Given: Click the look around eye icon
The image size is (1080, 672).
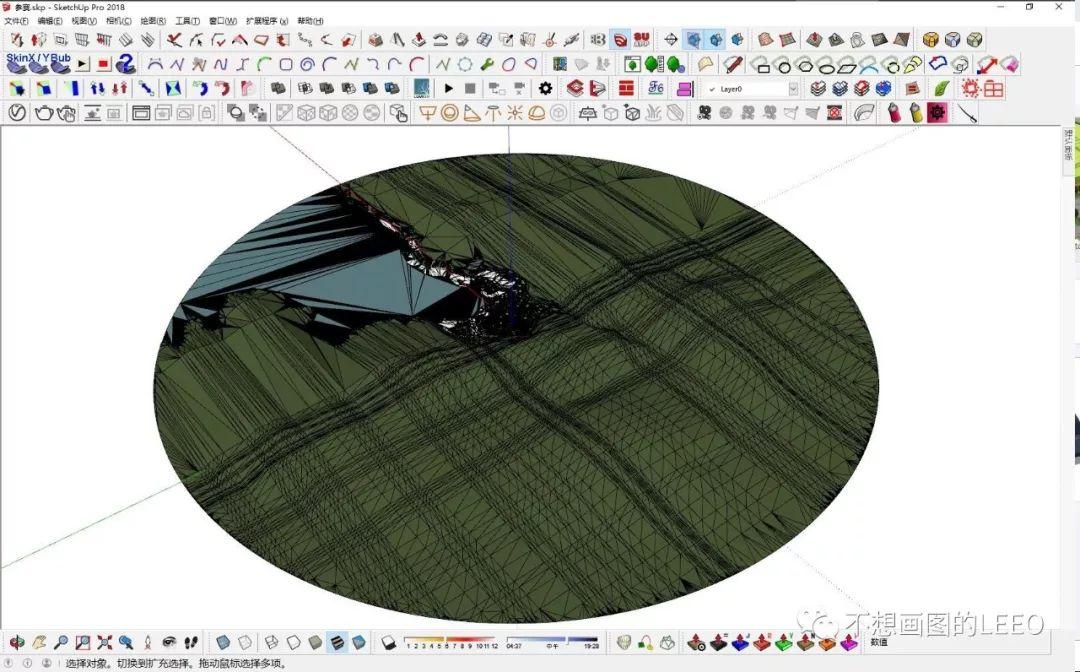Looking at the screenshot, I should 169,642.
